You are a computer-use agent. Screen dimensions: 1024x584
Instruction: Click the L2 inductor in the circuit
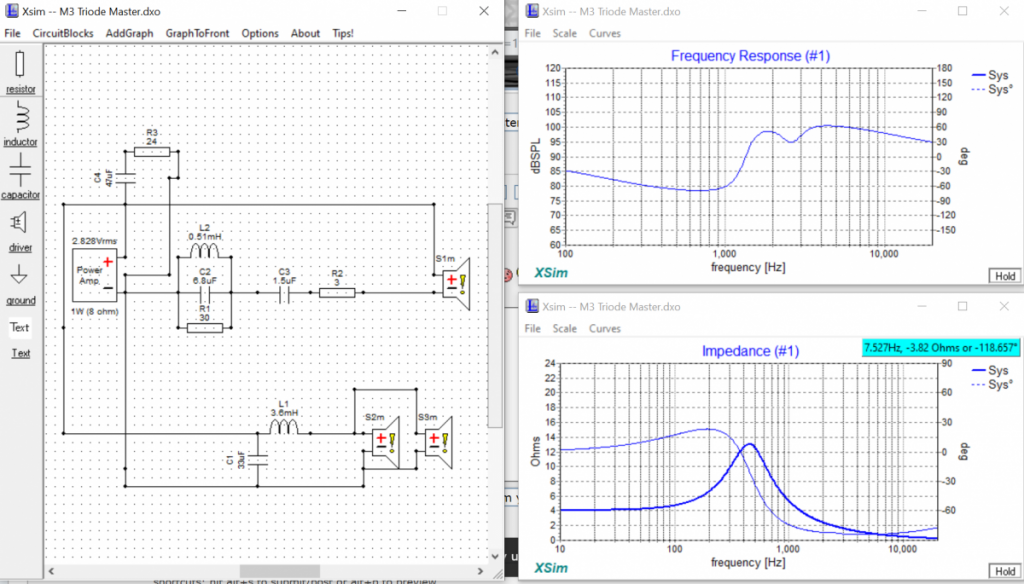pos(204,252)
